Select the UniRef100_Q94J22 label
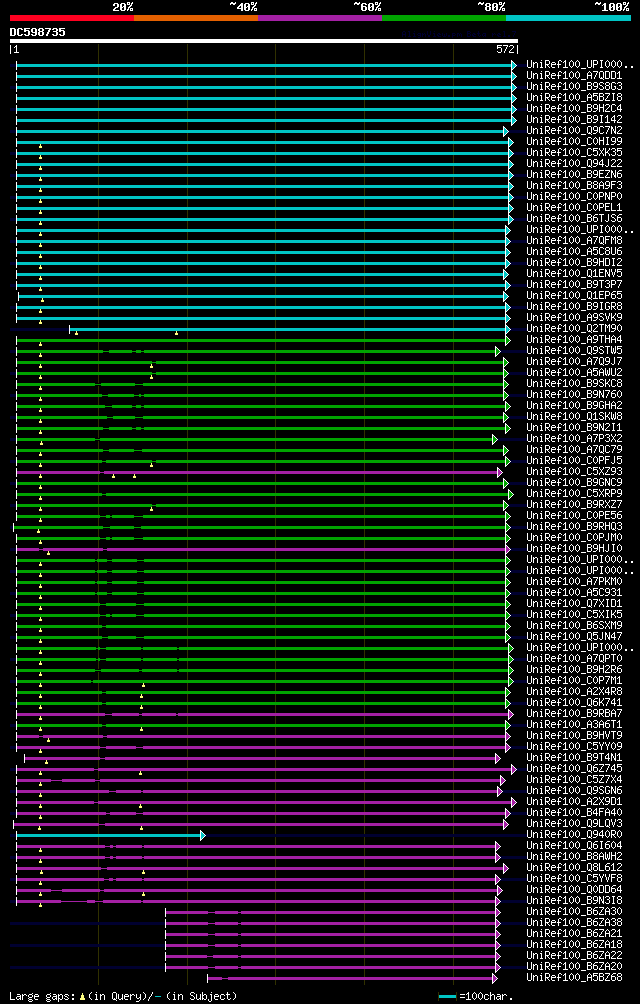 (574, 163)
